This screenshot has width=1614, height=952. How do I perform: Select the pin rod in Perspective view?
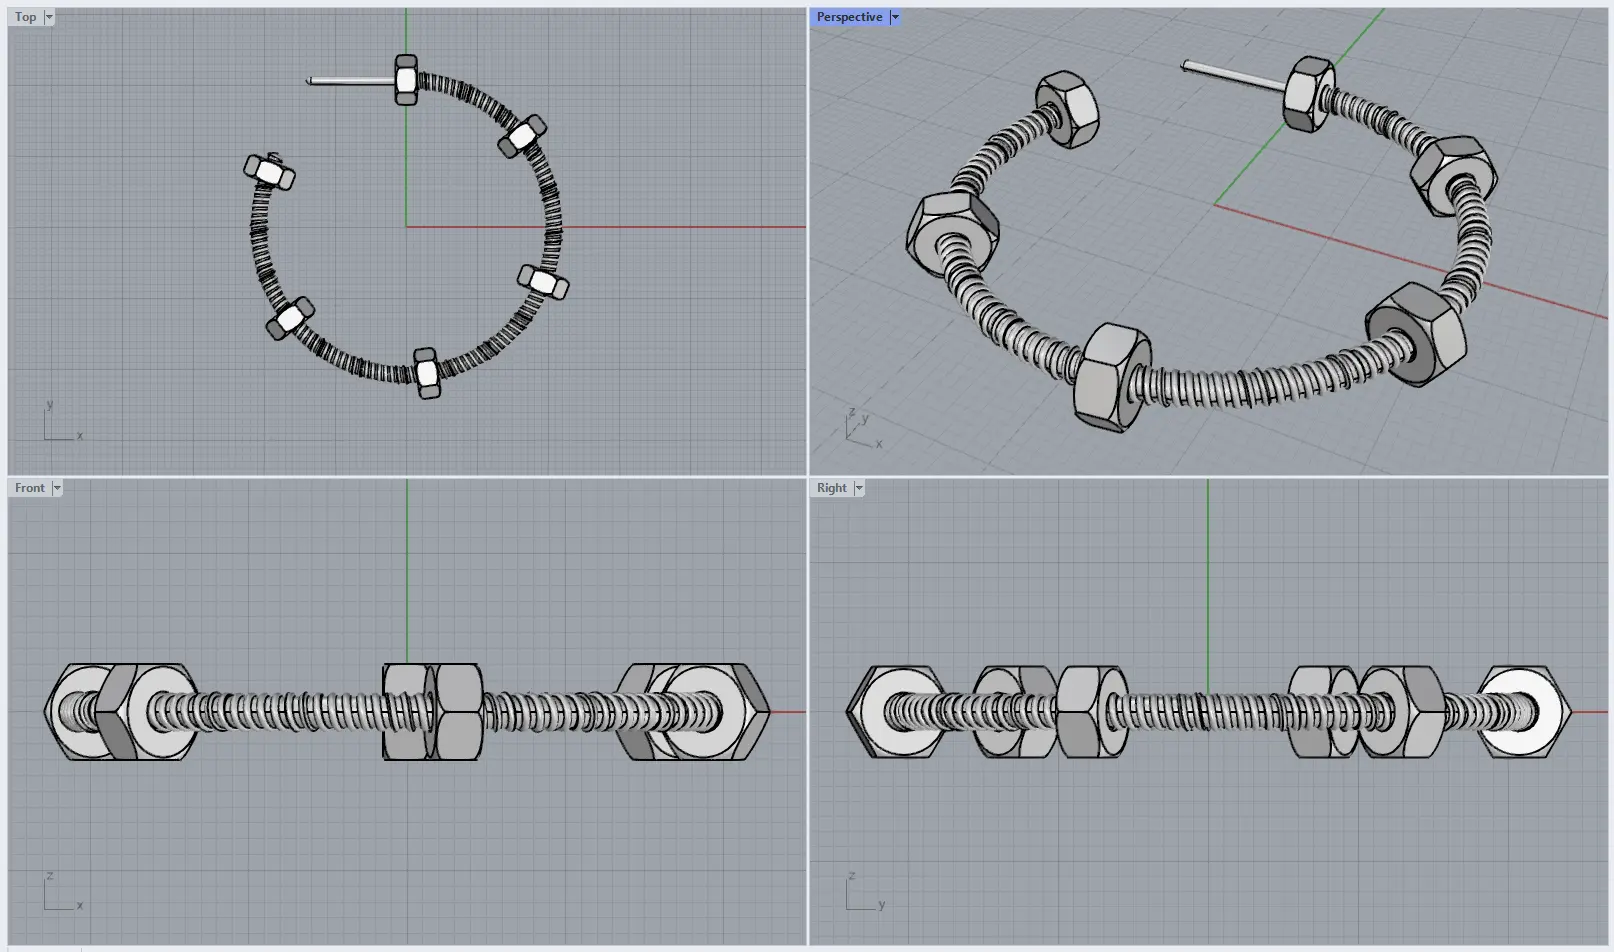point(1230,77)
